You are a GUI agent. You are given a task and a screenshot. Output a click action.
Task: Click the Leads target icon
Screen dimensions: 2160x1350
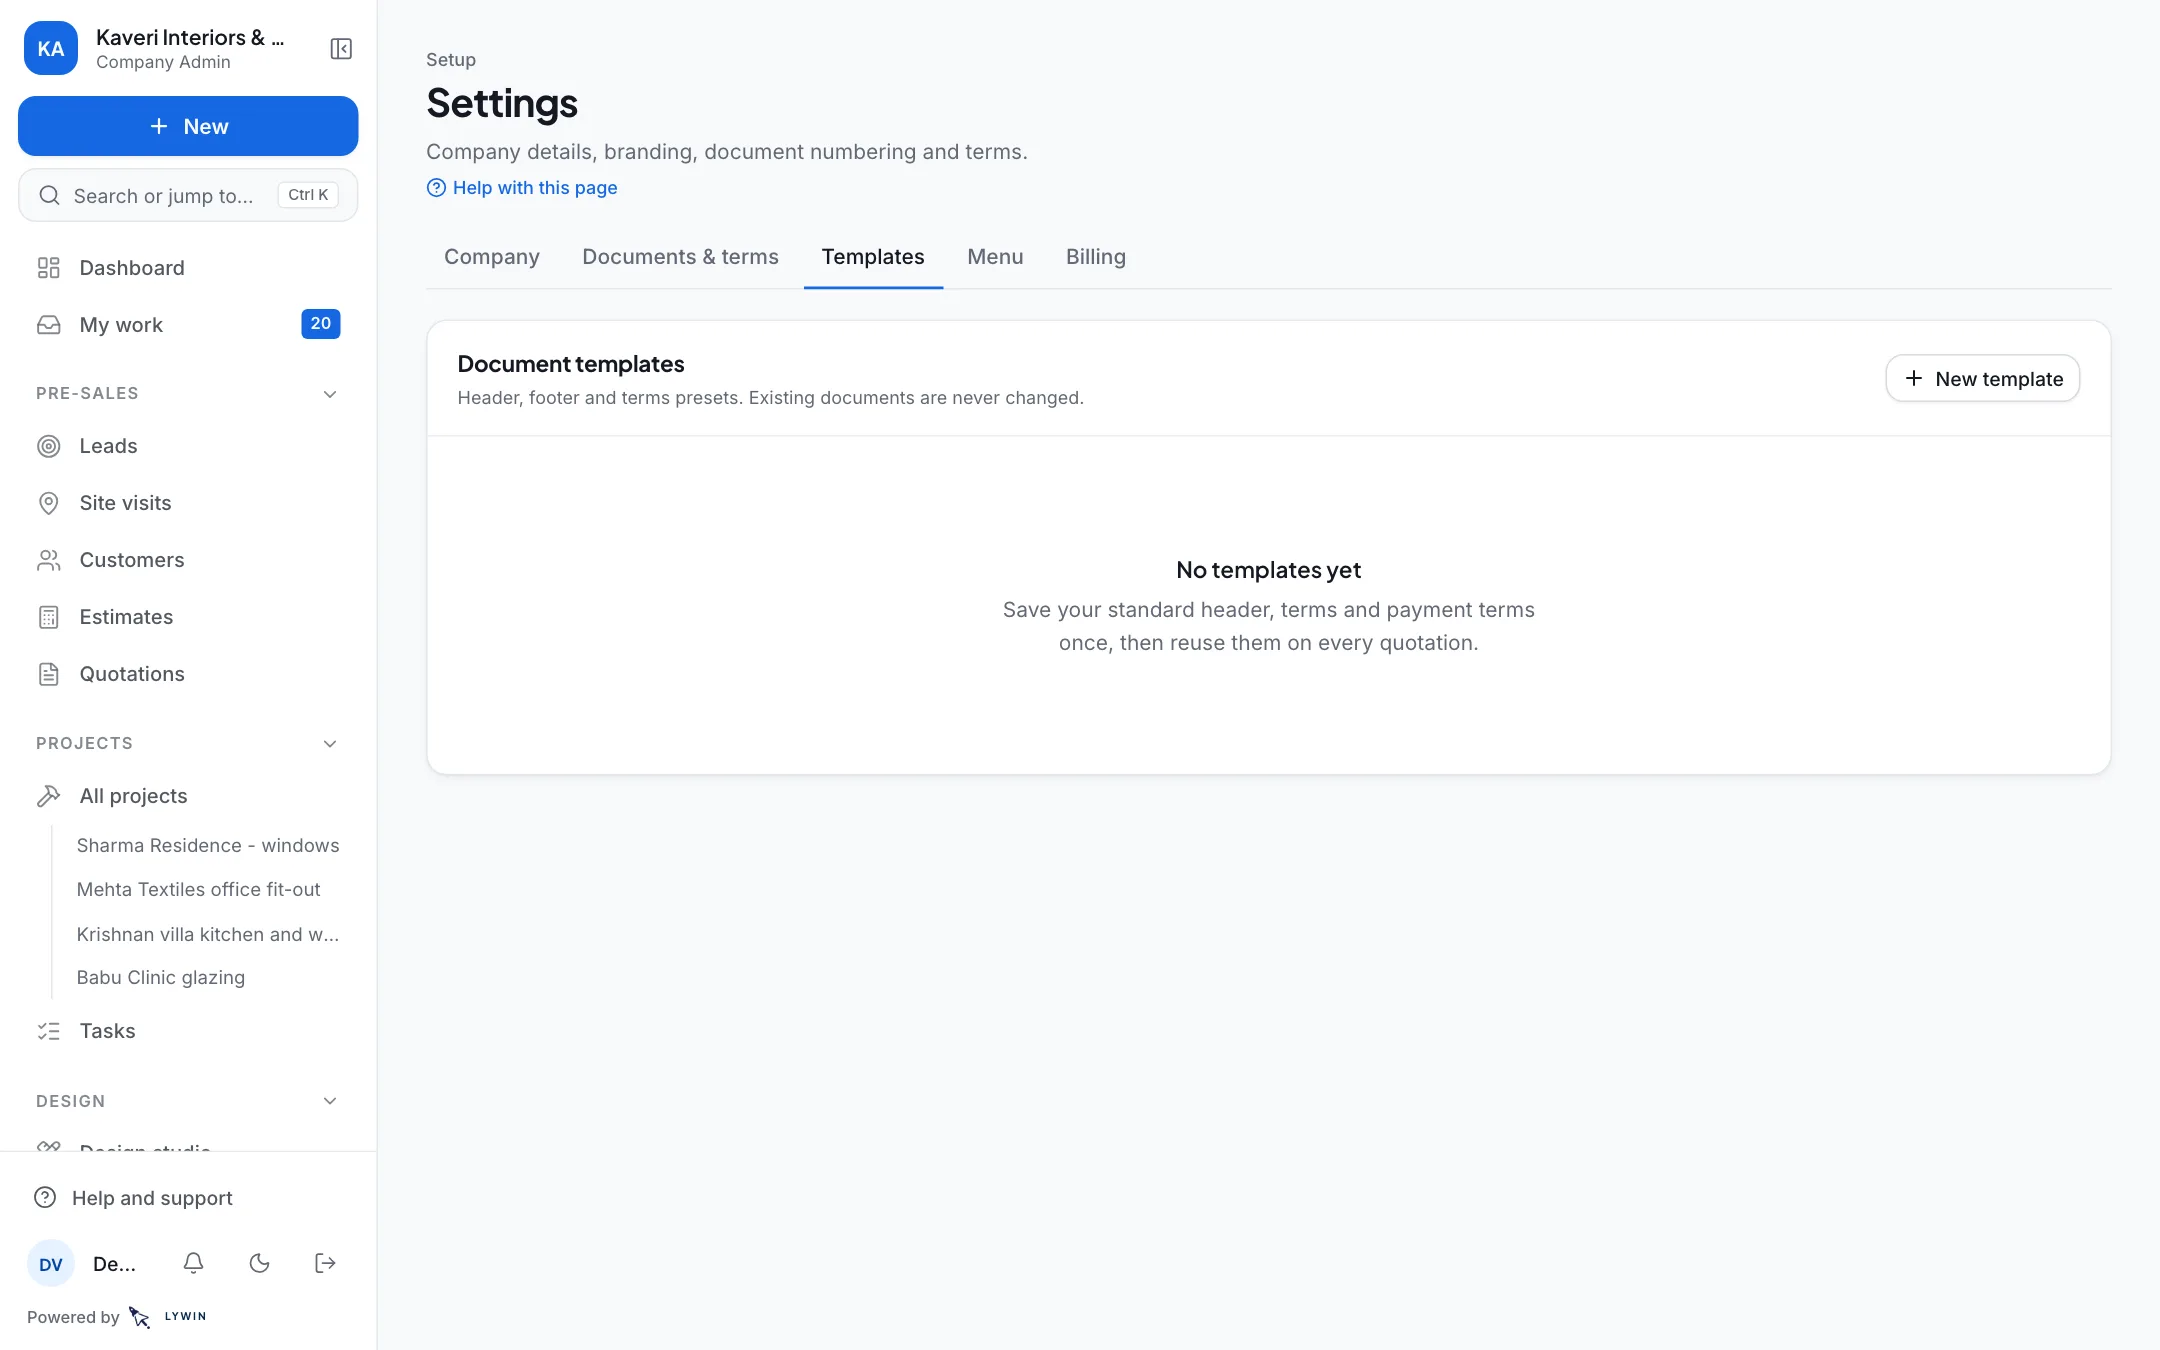pyautogui.click(x=49, y=446)
